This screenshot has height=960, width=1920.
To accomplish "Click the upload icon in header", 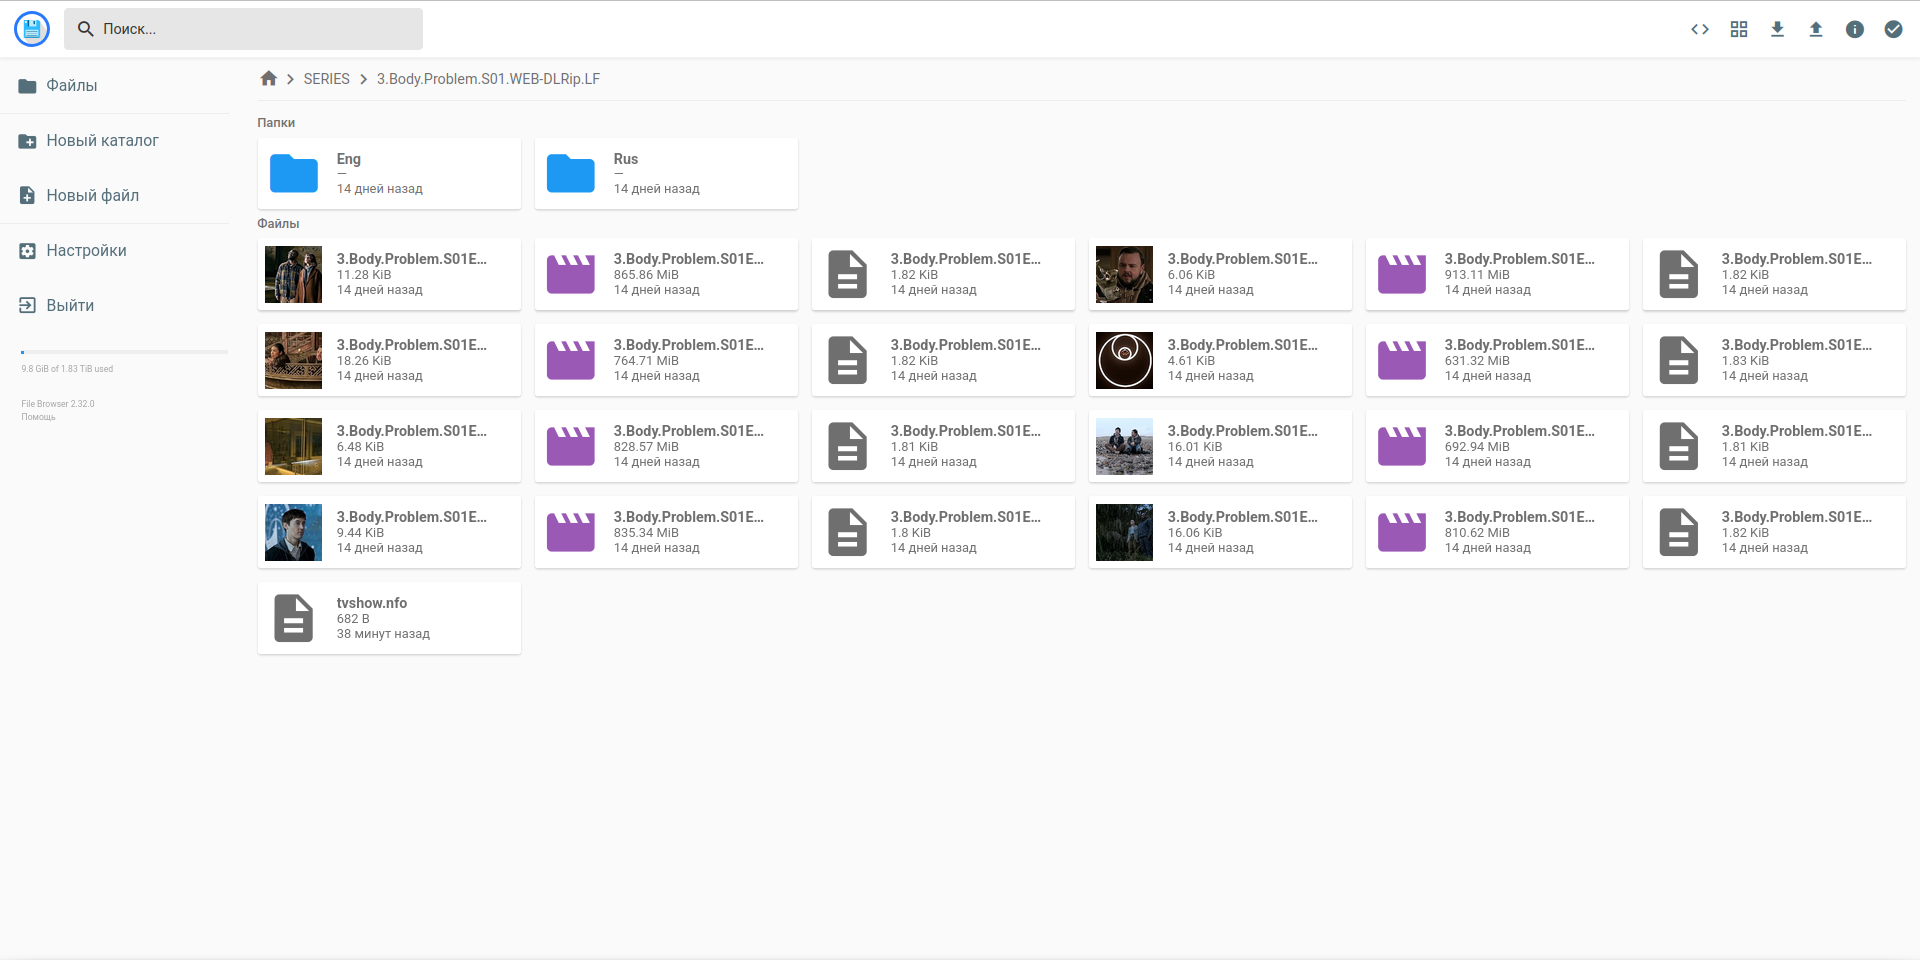I will click(1816, 29).
